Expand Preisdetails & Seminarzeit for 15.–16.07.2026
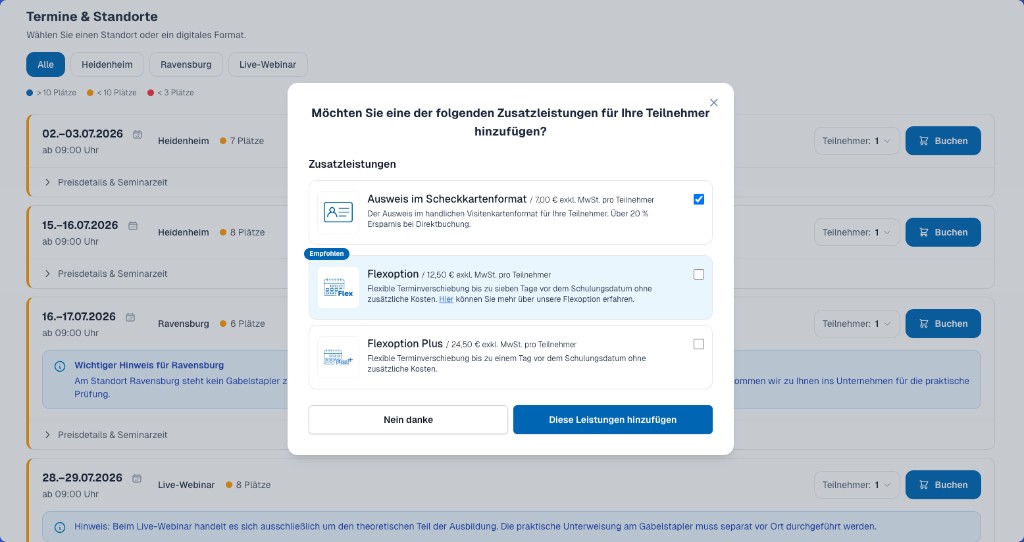 [x=106, y=274]
